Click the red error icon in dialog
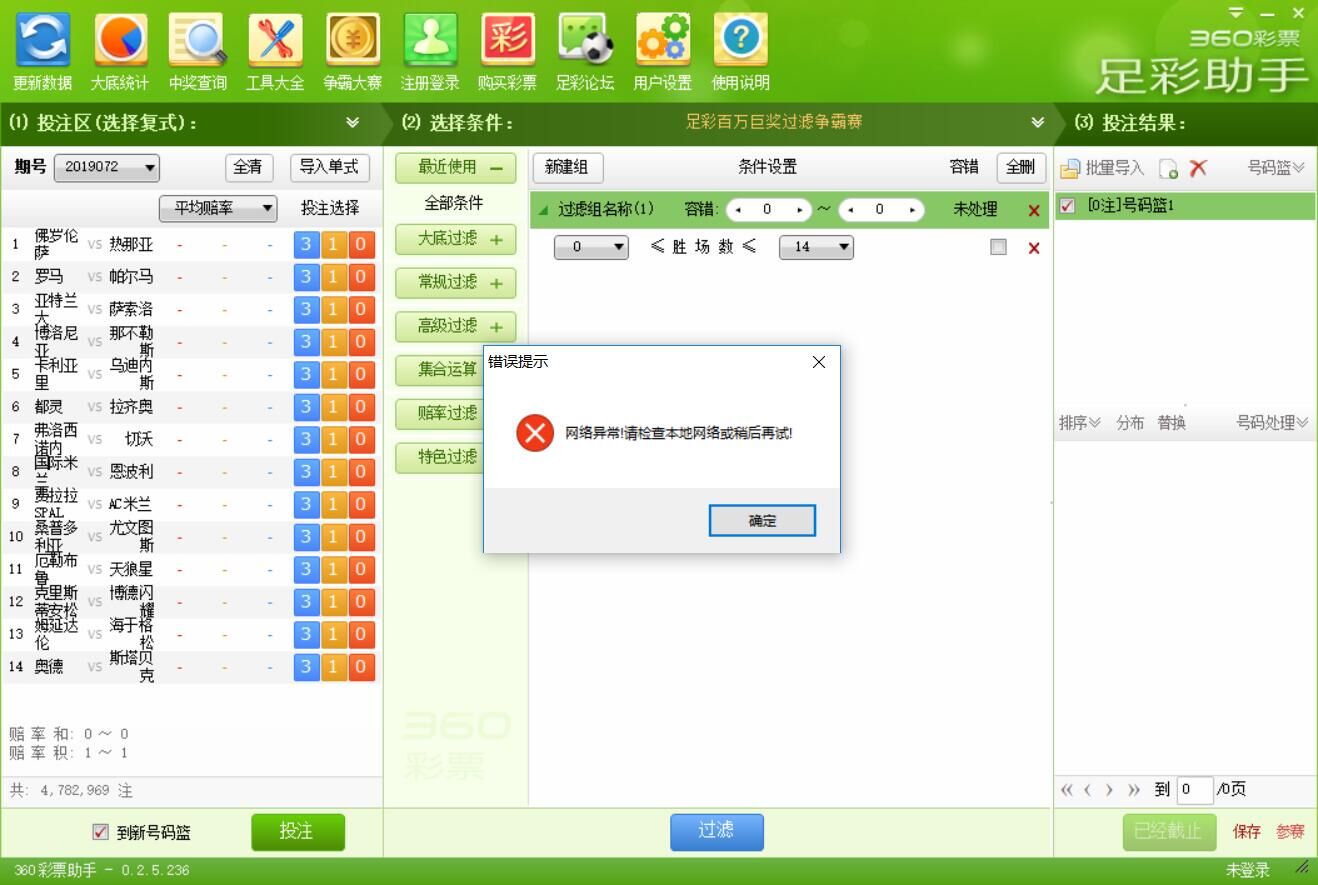The image size is (1318, 885). tap(535, 433)
